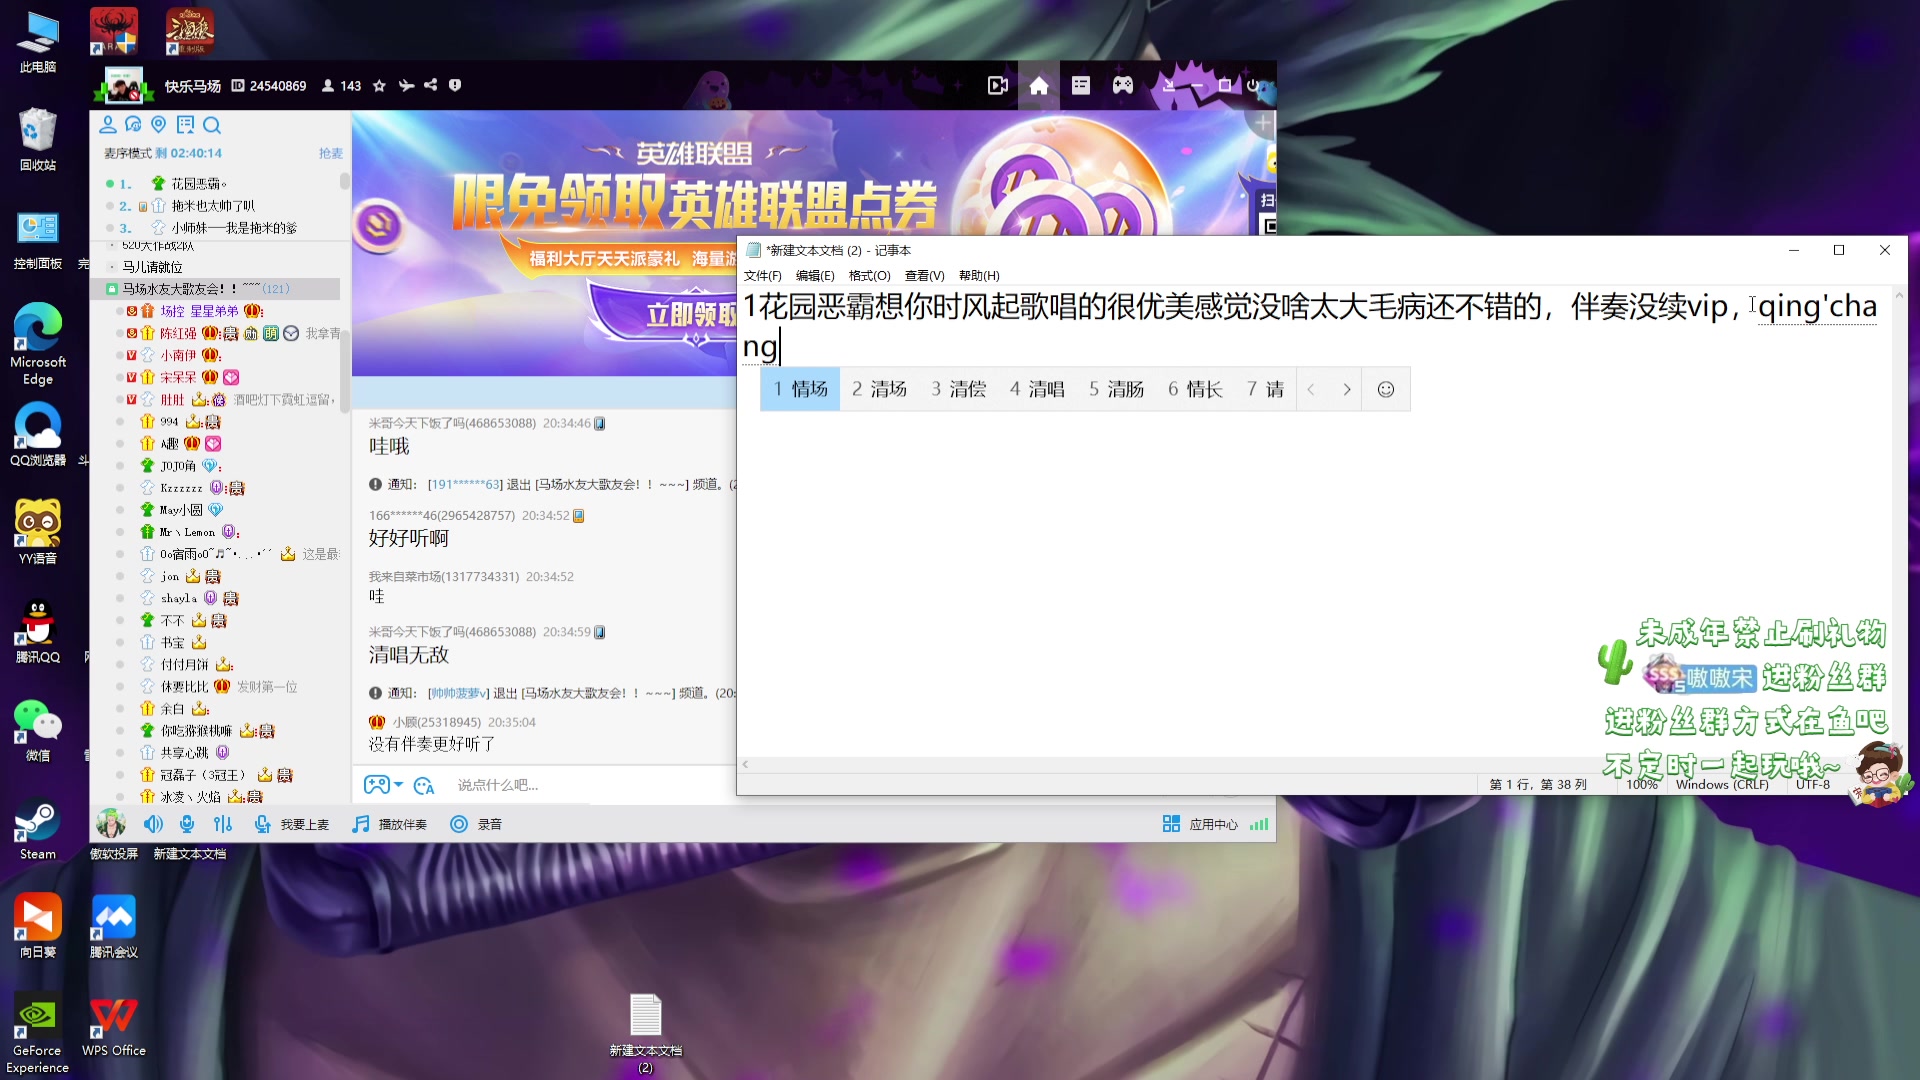Image resolution: width=1920 pixels, height=1080 pixels.
Task: Click the 抢麦 link above the queue
Action: (x=330, y=153)
